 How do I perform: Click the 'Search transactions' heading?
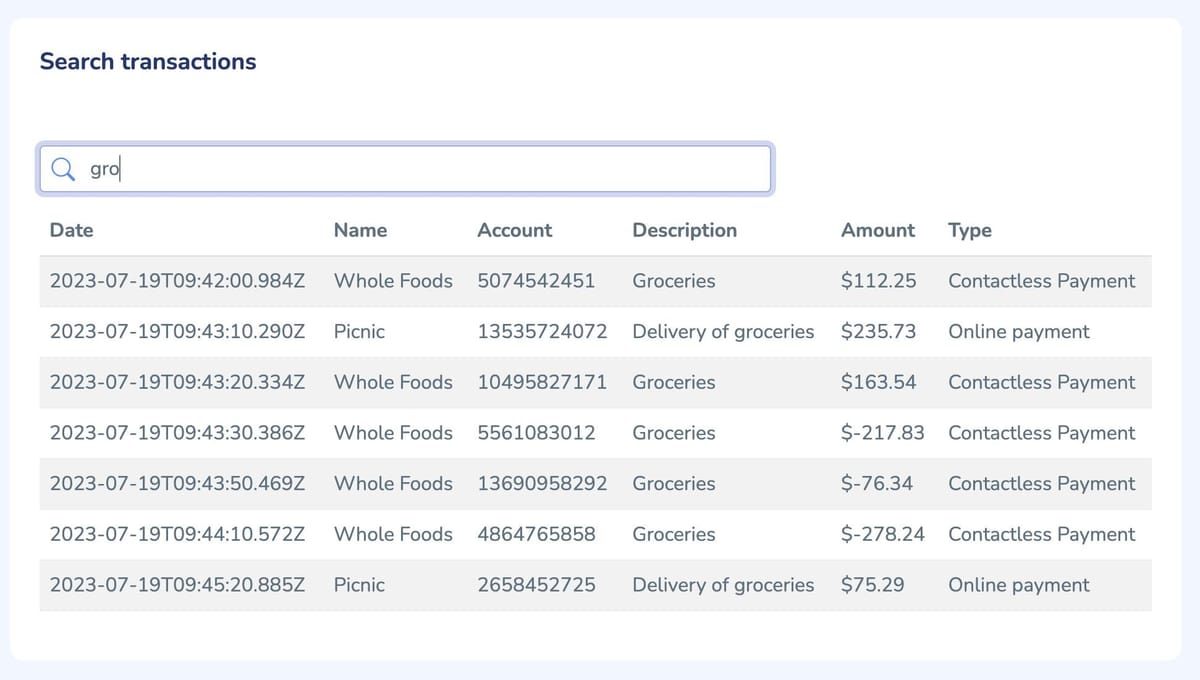148,61
